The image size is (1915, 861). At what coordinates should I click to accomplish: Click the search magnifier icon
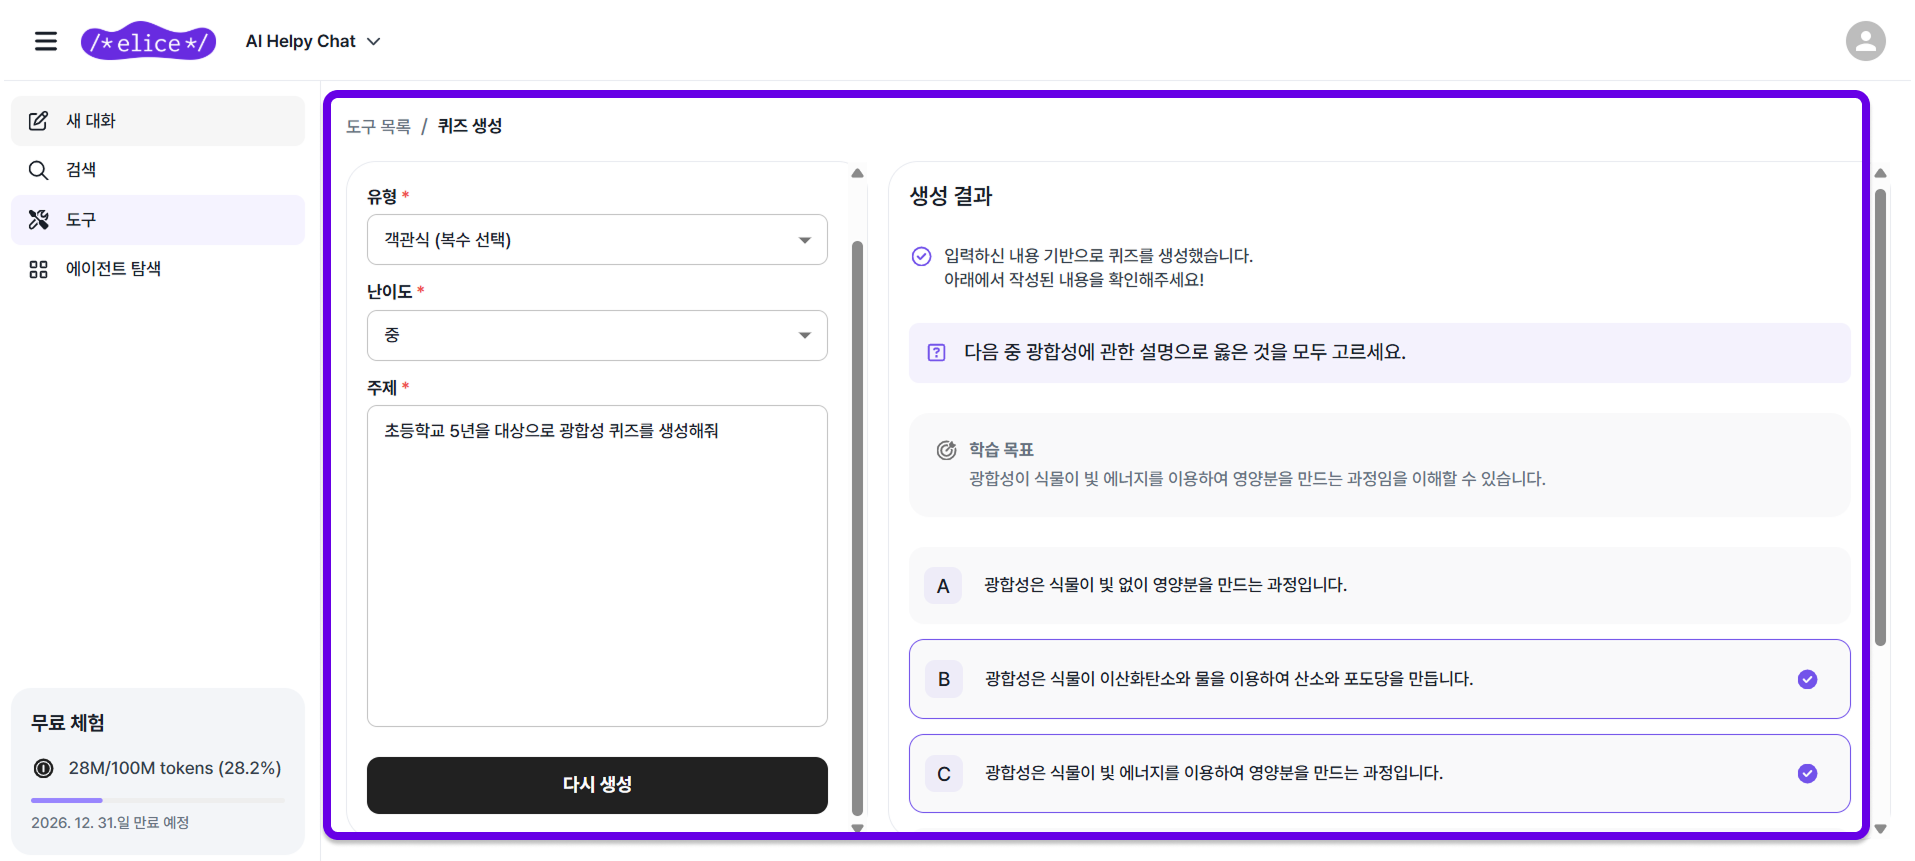[38, 170]
